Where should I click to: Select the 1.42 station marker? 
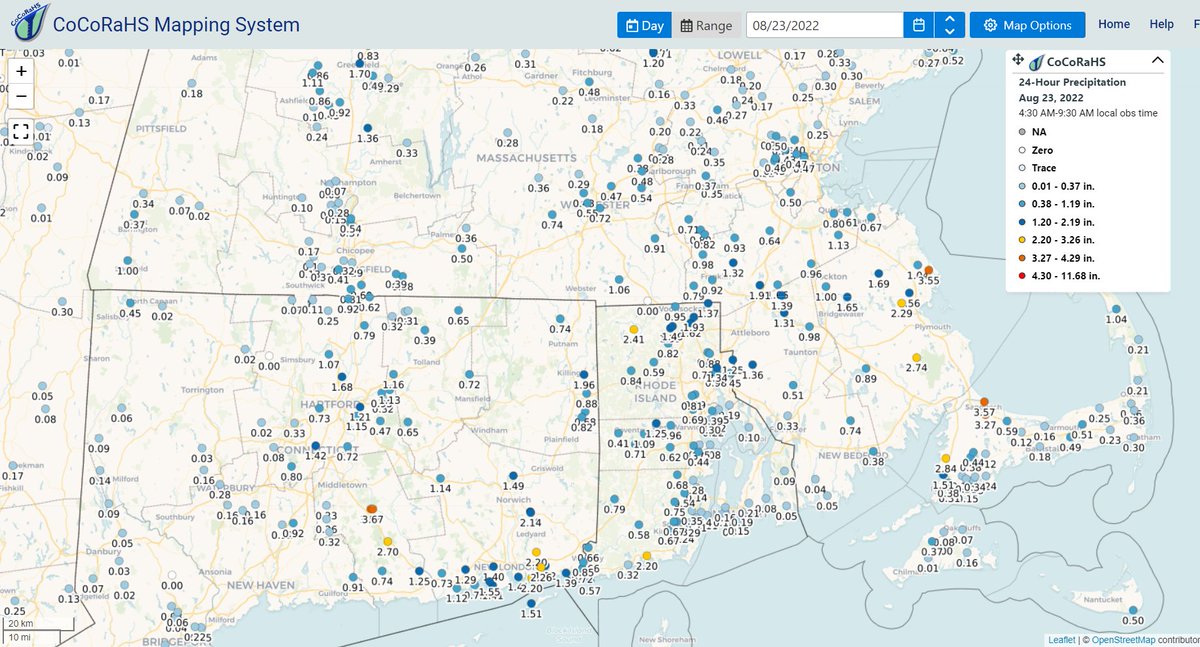pyautogui.click(x=315, y=446)
